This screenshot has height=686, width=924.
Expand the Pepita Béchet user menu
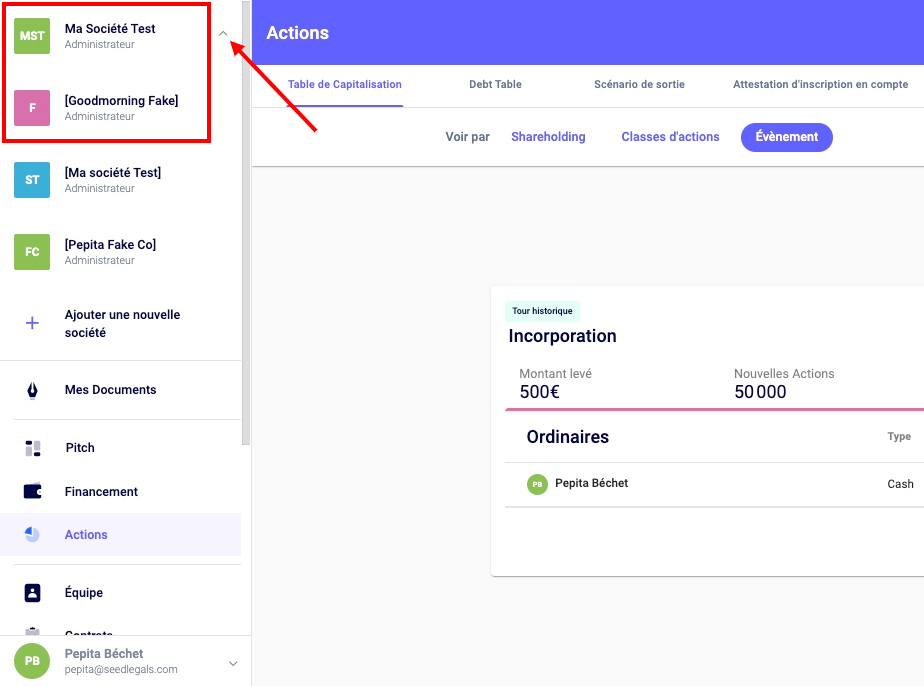(233, 662)
